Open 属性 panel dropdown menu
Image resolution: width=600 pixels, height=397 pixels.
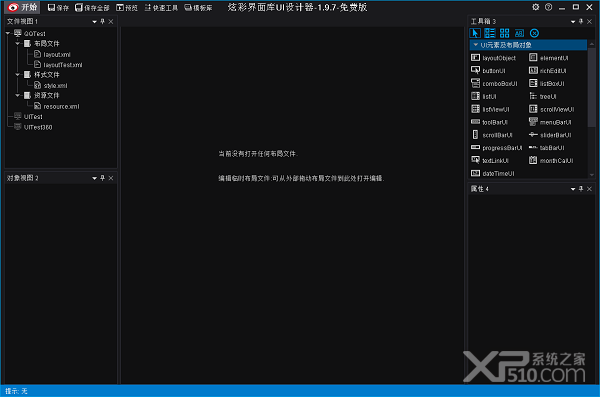(x=573, y=189)
